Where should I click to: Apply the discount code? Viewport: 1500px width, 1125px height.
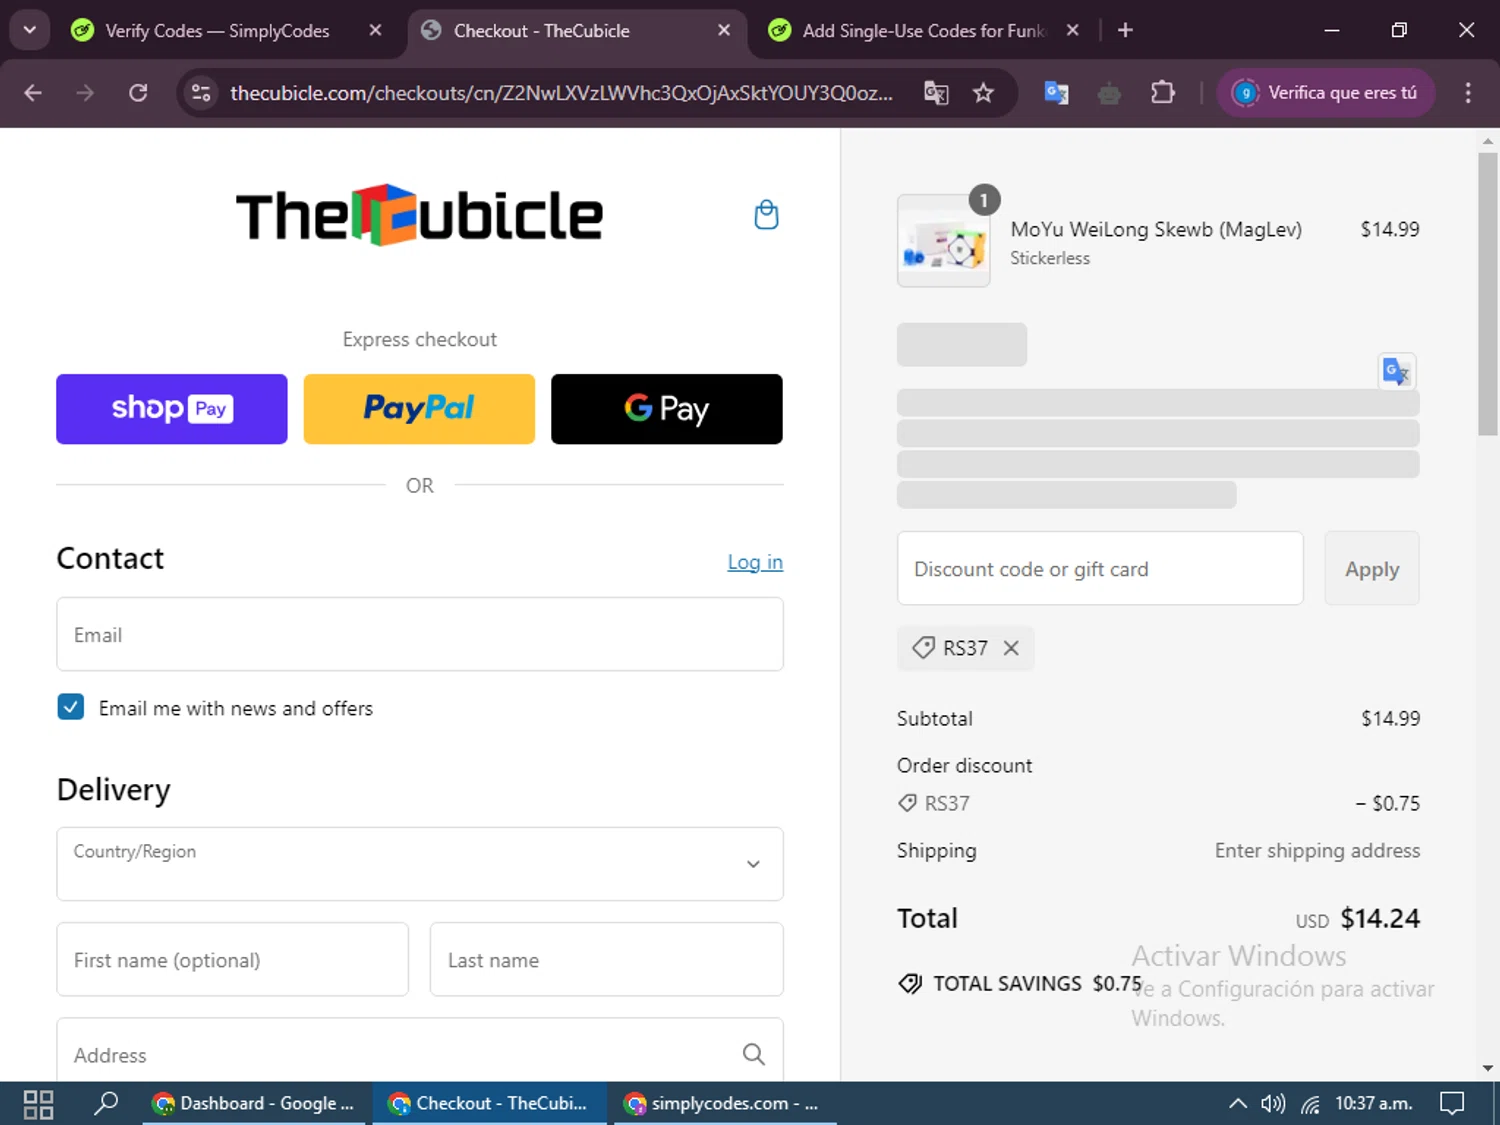[x=1372, y=568]
